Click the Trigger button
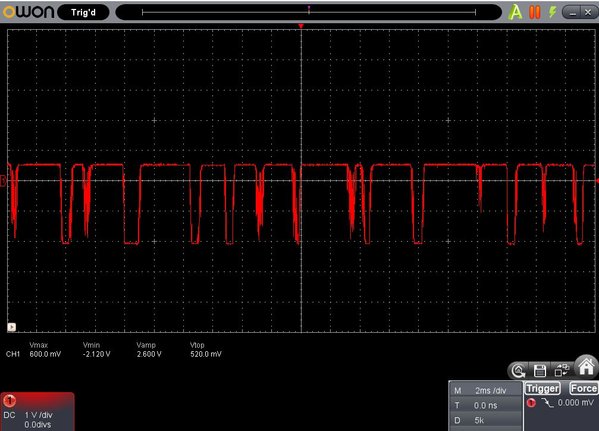Viewport: 599px width, 431px height. pos(542,389)
